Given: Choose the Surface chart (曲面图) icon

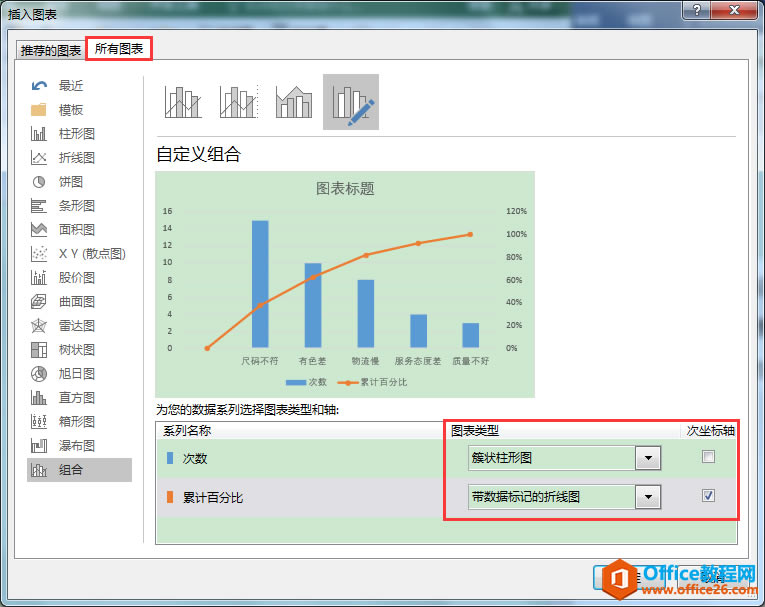Looking at the screenshot, I should [39, 302].
